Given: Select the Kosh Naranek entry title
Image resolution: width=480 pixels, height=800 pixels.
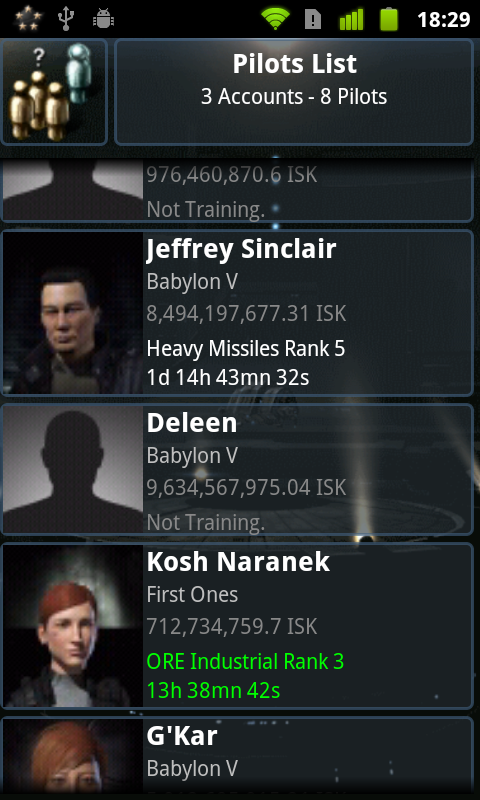Looking at the screenshot, I should (238, 562).
